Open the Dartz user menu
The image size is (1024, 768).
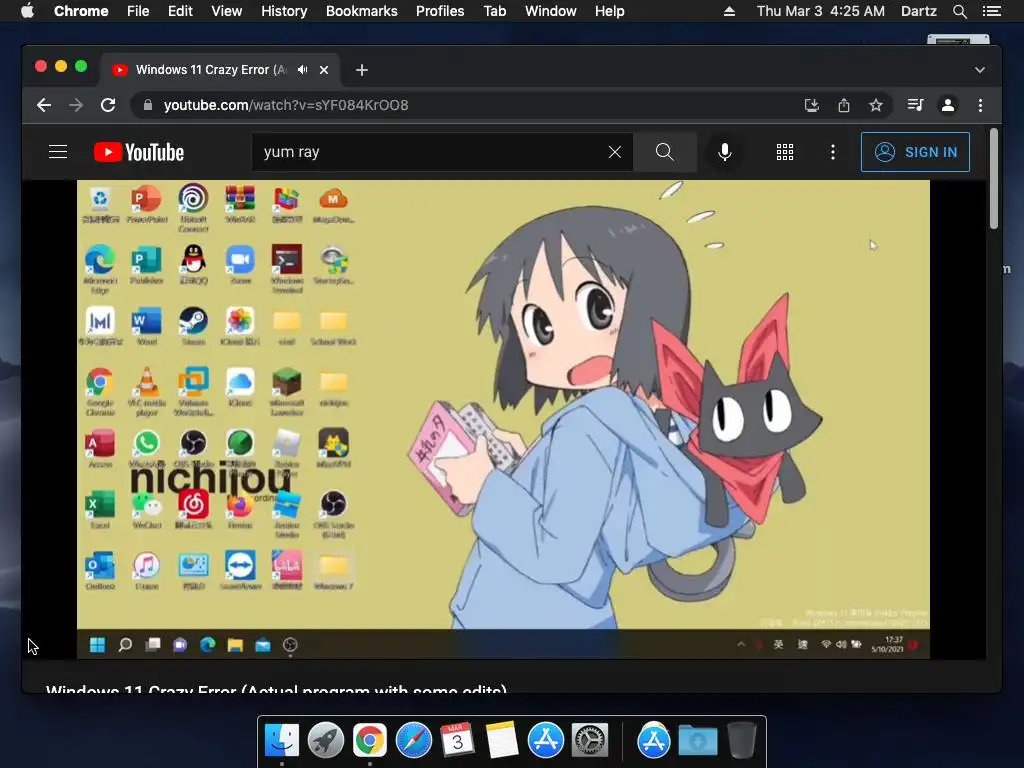click(918, 11)
